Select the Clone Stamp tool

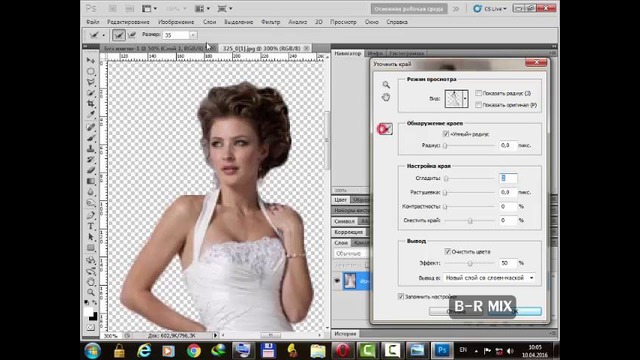click(91, 149)
